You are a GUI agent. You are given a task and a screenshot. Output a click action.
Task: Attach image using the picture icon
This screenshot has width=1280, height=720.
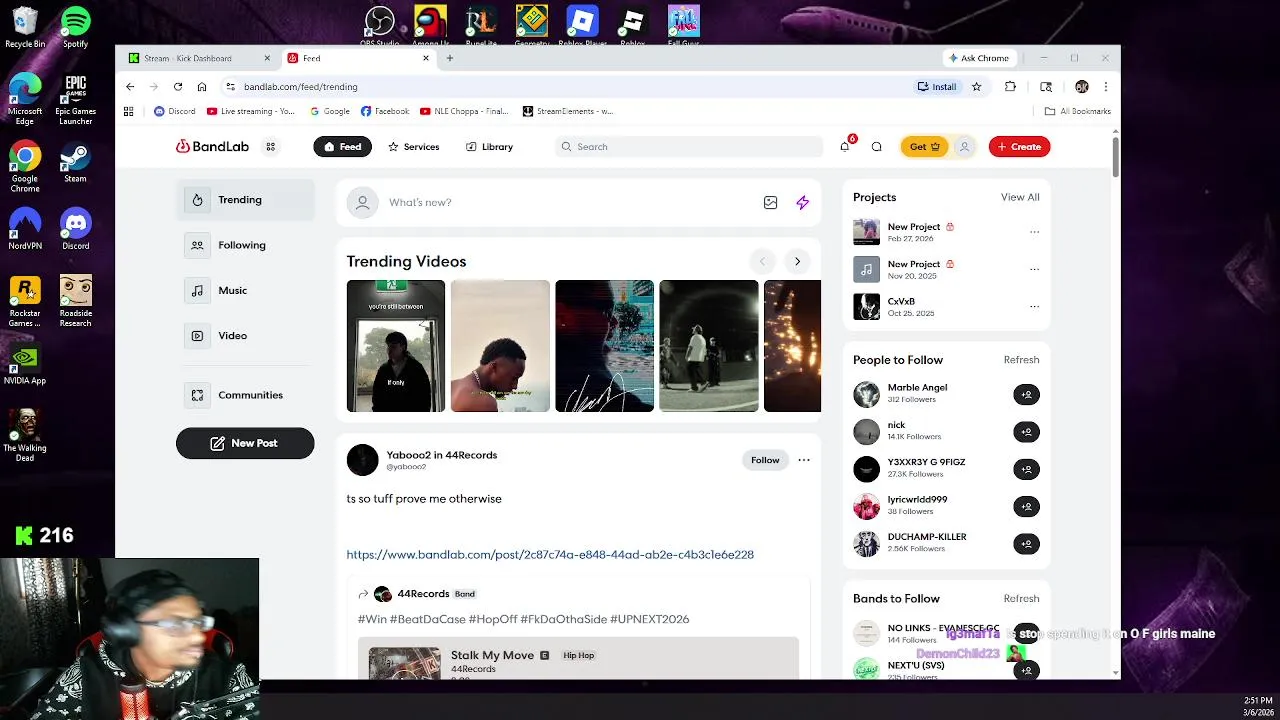[x=770, y=202]
